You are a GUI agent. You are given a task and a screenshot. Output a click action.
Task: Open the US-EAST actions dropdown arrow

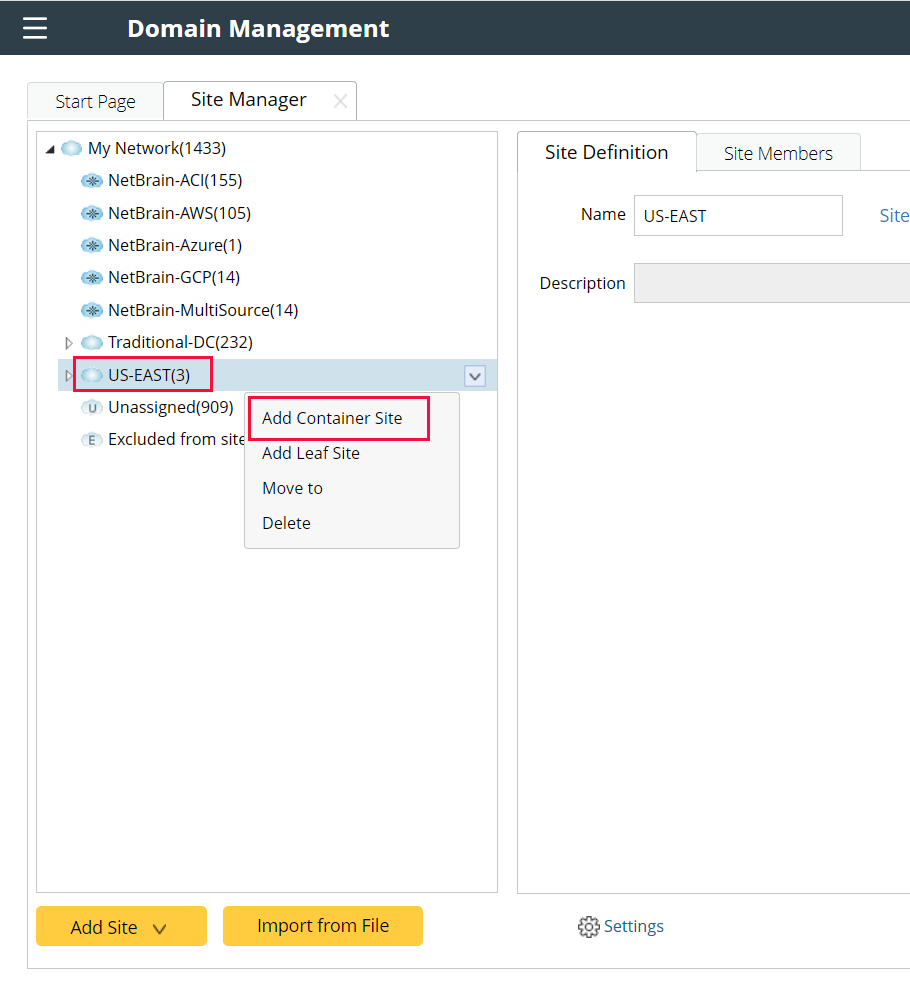[x=474, y=375]
